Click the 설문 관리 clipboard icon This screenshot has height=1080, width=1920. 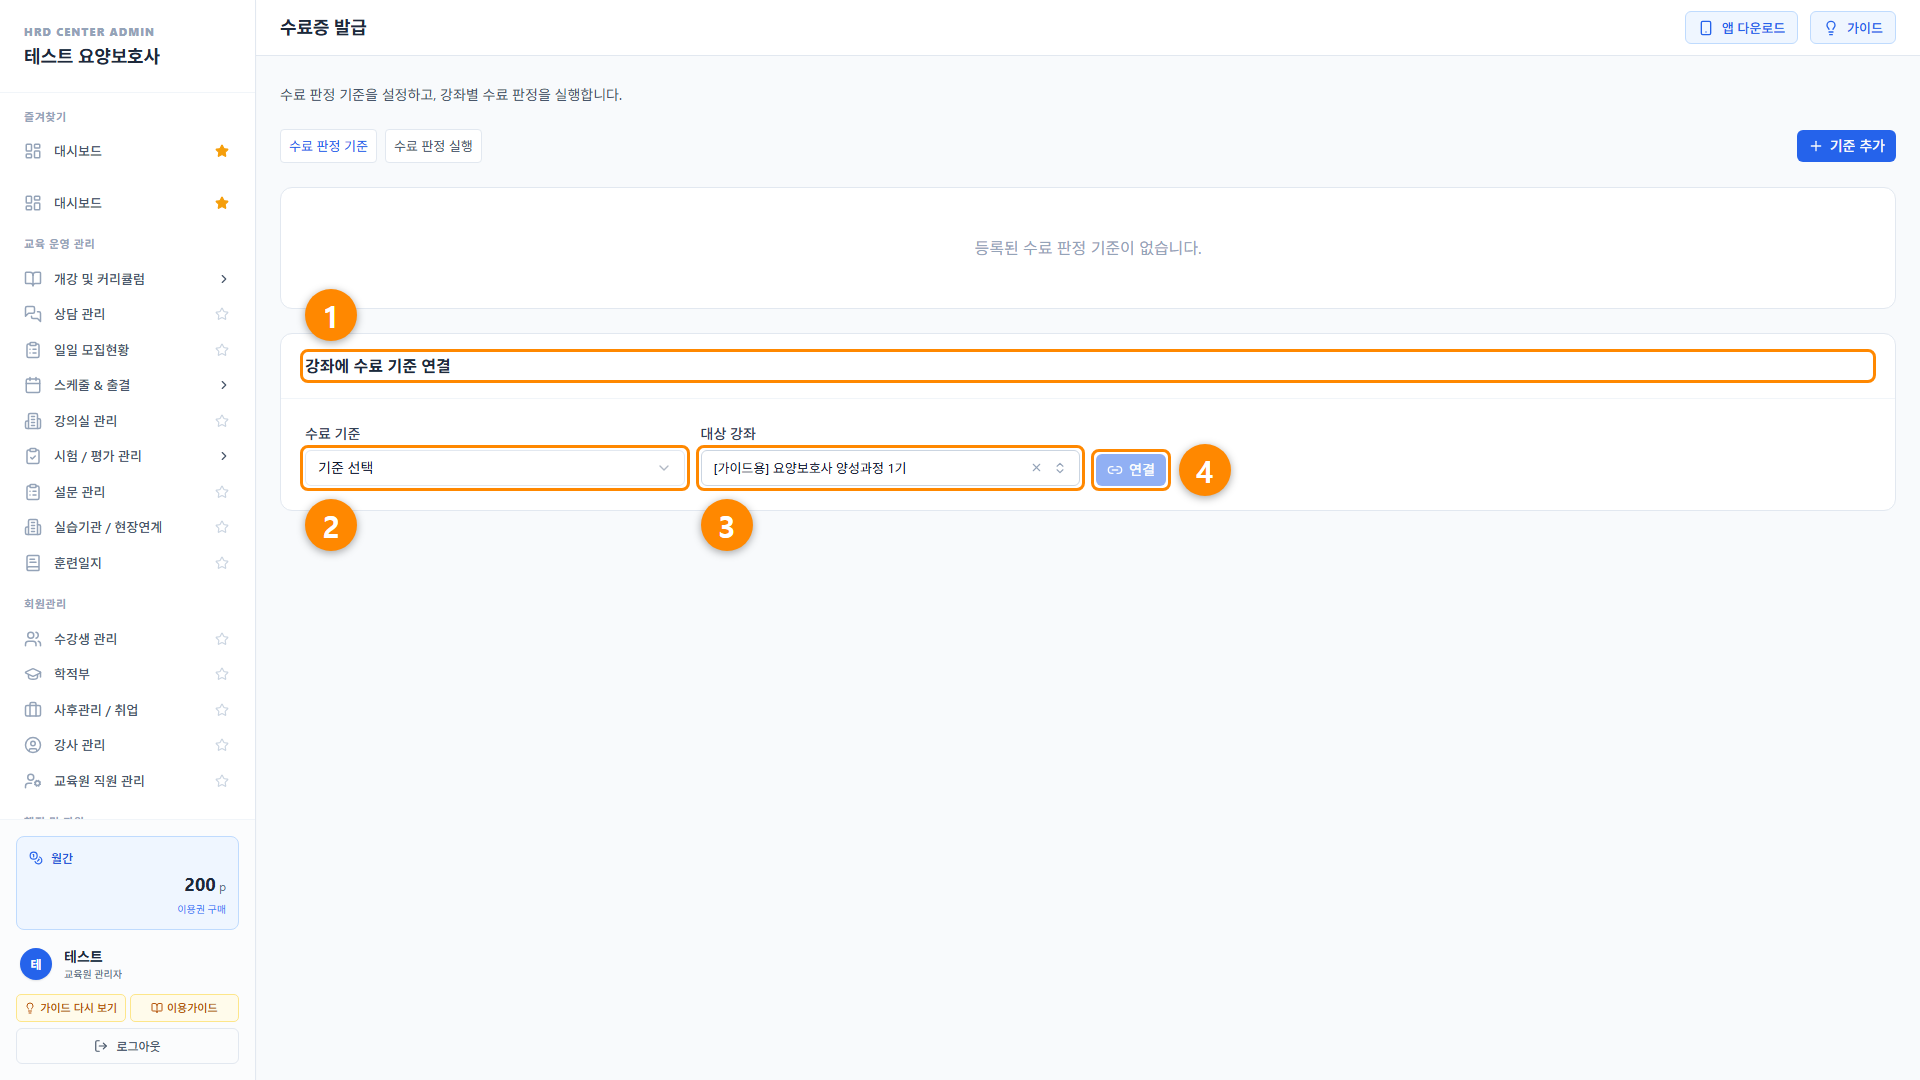click(x=33, y=492)
